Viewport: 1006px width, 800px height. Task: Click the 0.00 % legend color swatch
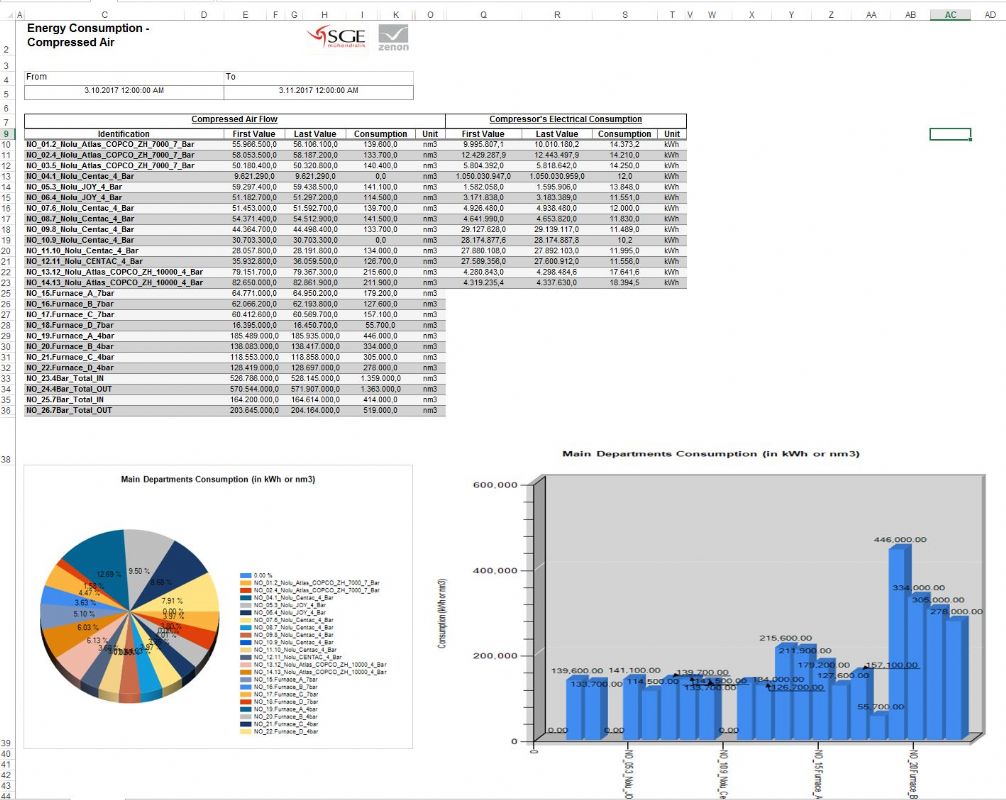tap(245, 575)
